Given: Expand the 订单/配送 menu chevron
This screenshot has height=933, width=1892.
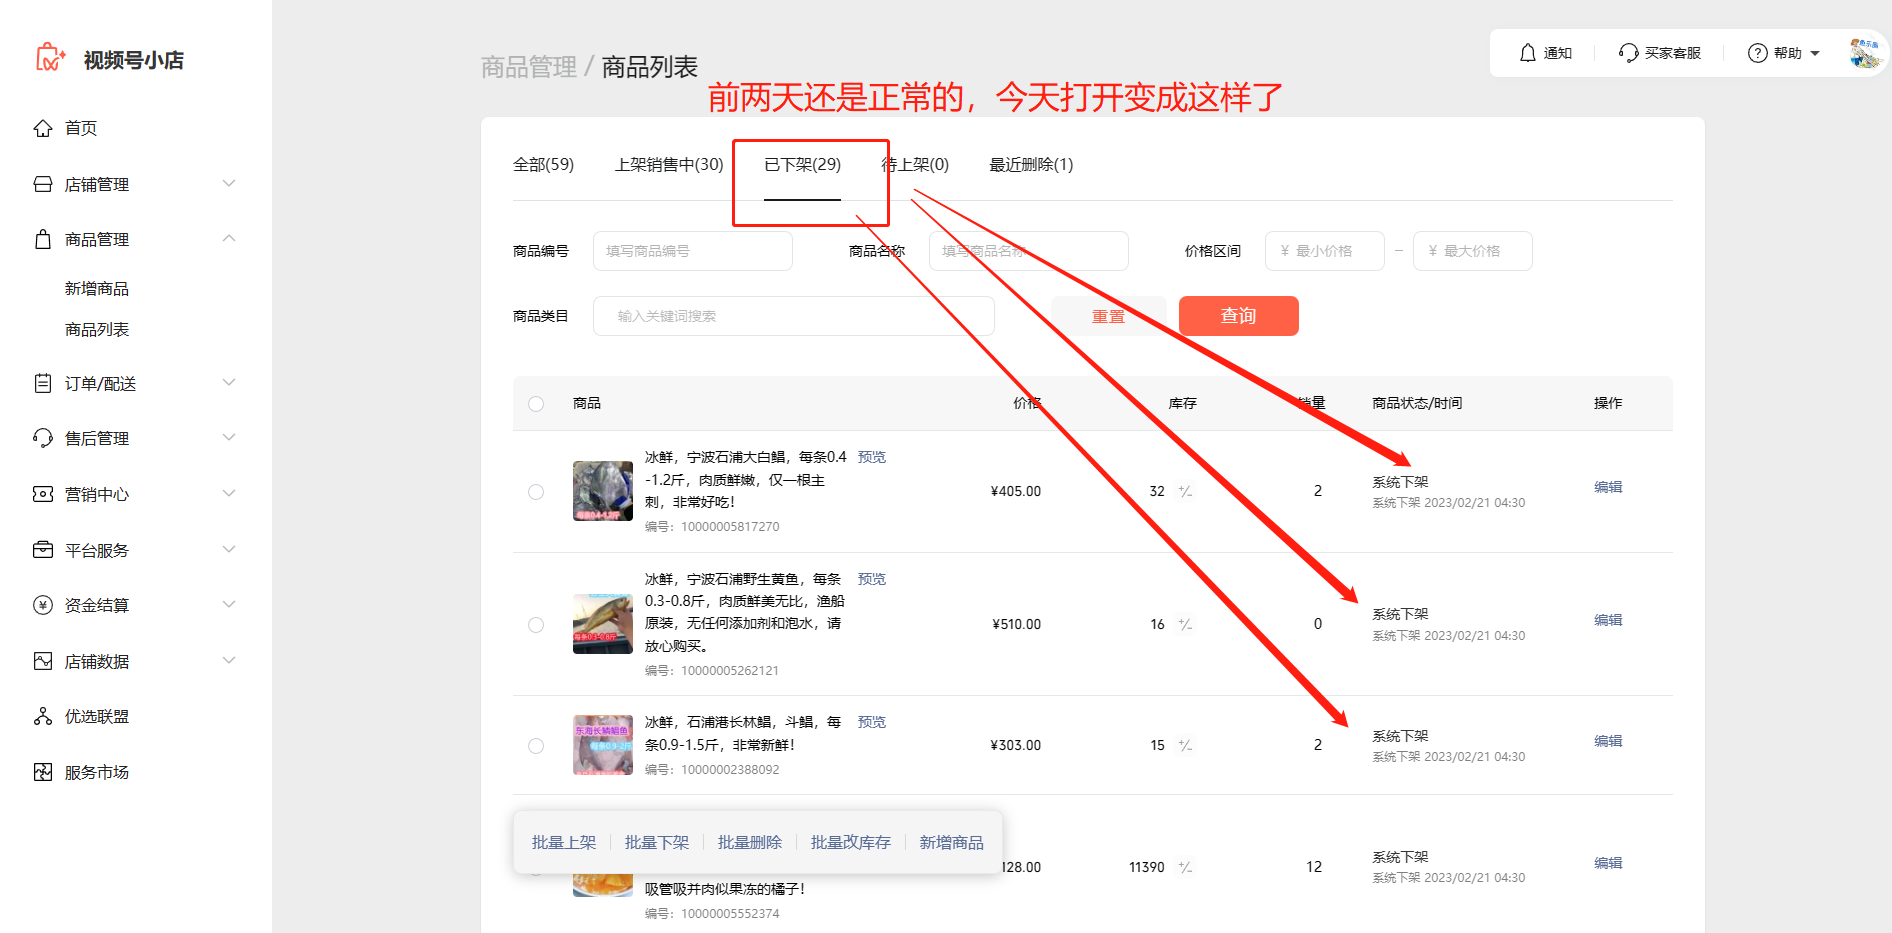Looking at the screenshot, I should coord(229,383).
